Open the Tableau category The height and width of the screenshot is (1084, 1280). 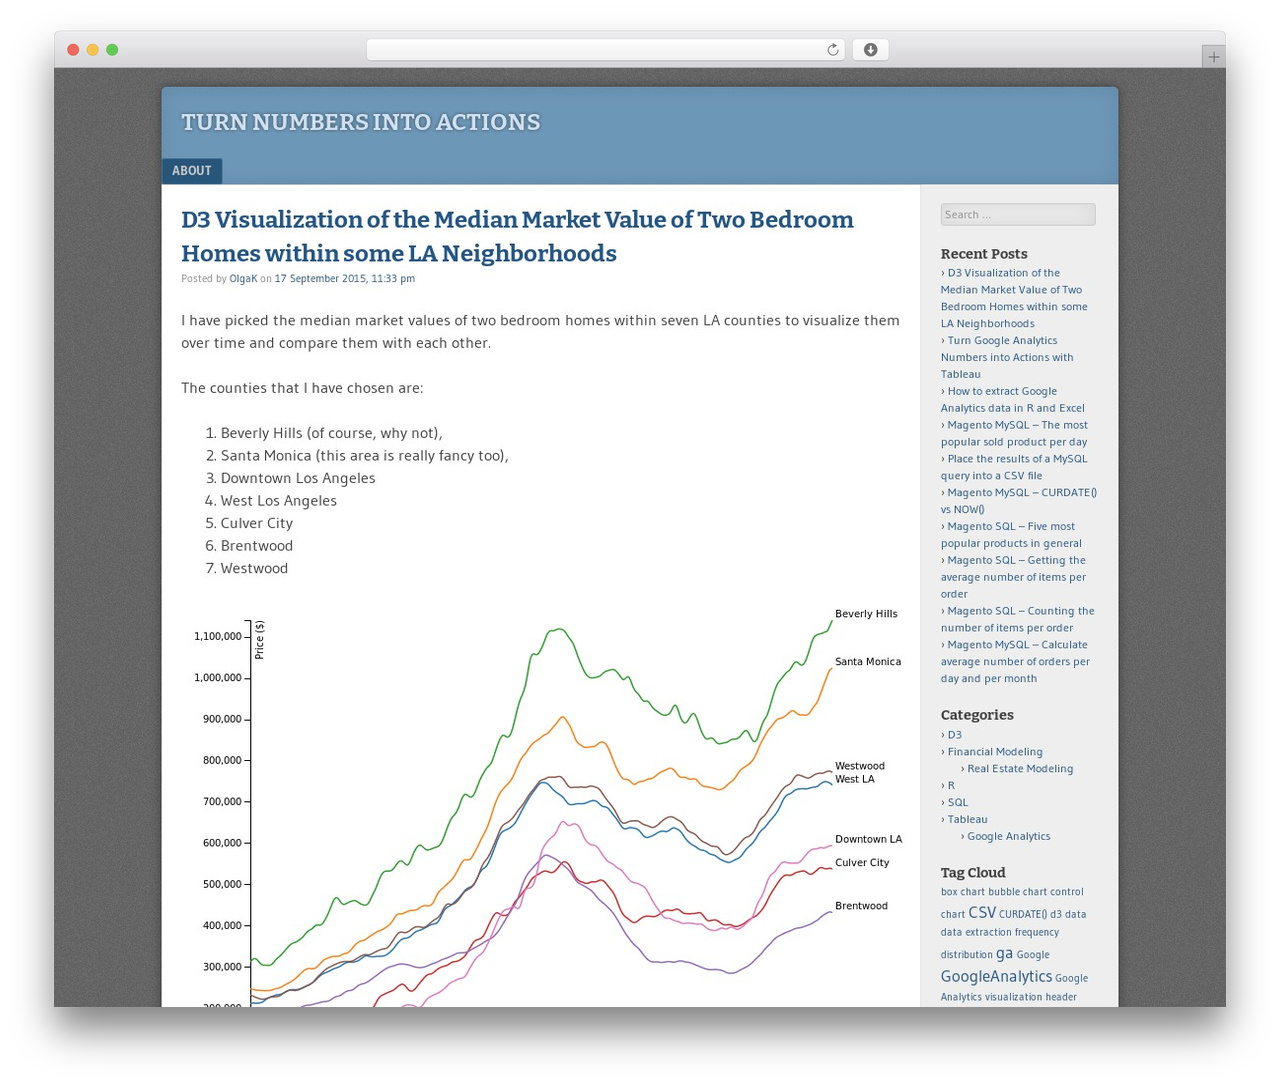coord(967,820)
